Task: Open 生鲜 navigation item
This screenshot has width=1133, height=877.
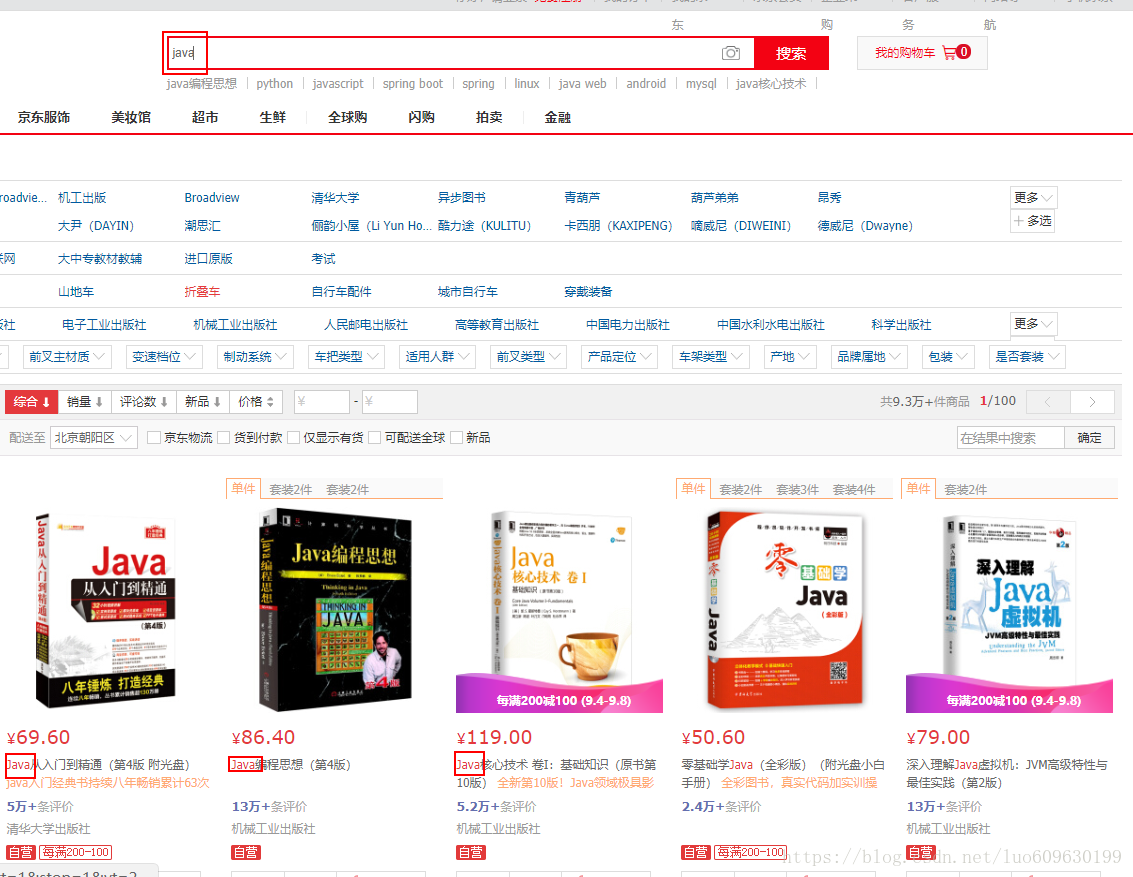Action: [272, 117]
